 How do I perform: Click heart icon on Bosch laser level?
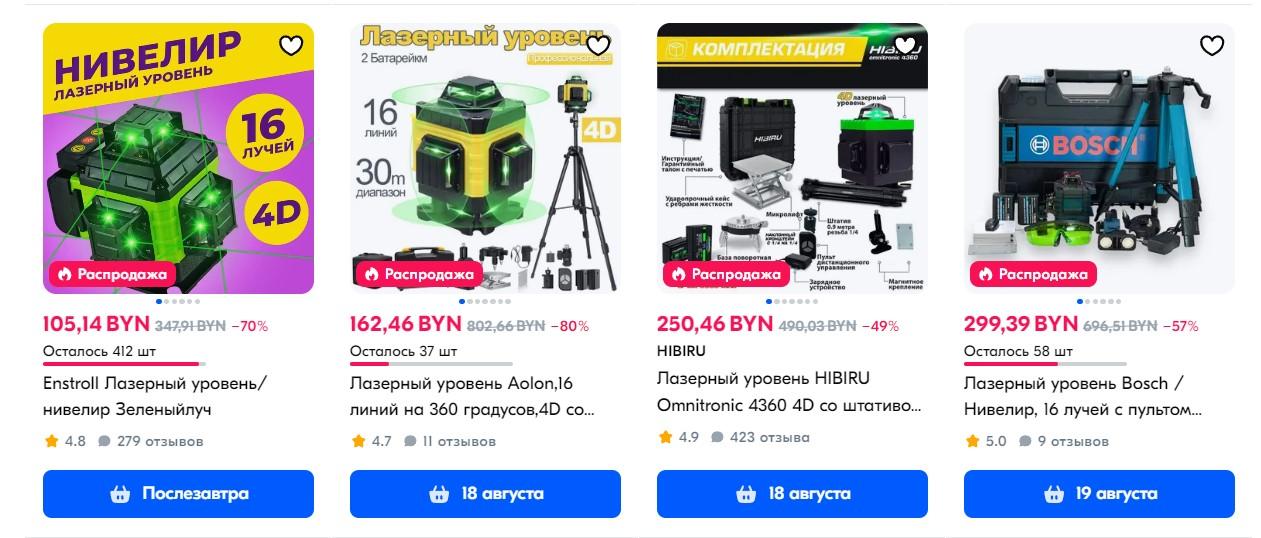point(1211,45)
